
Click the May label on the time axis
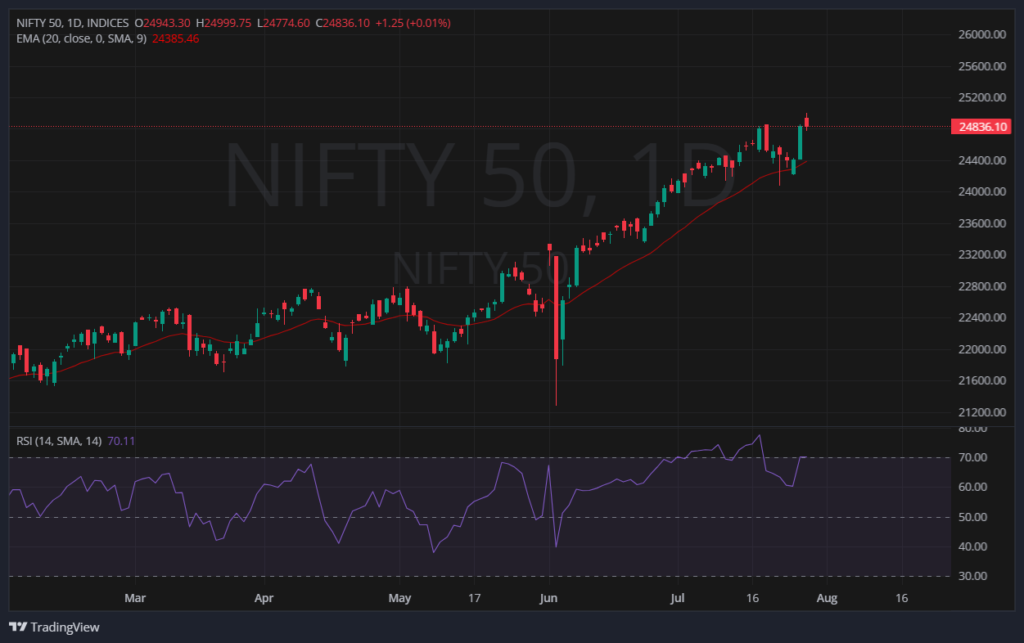(x=400, y=598)
